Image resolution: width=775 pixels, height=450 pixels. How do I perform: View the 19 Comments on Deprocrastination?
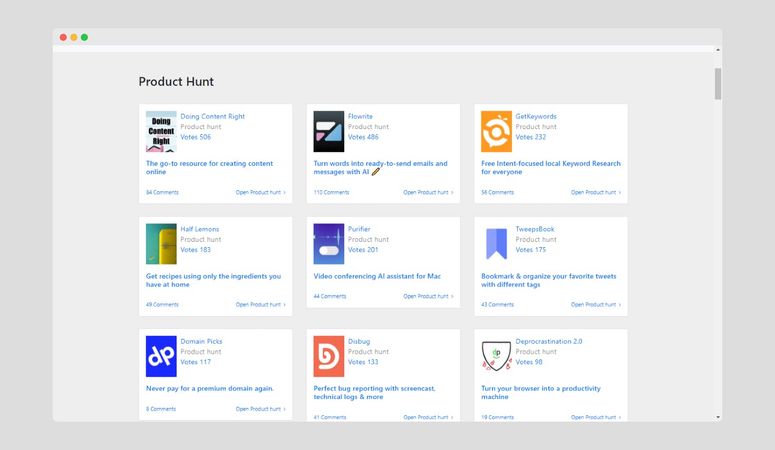pos(497,417)
